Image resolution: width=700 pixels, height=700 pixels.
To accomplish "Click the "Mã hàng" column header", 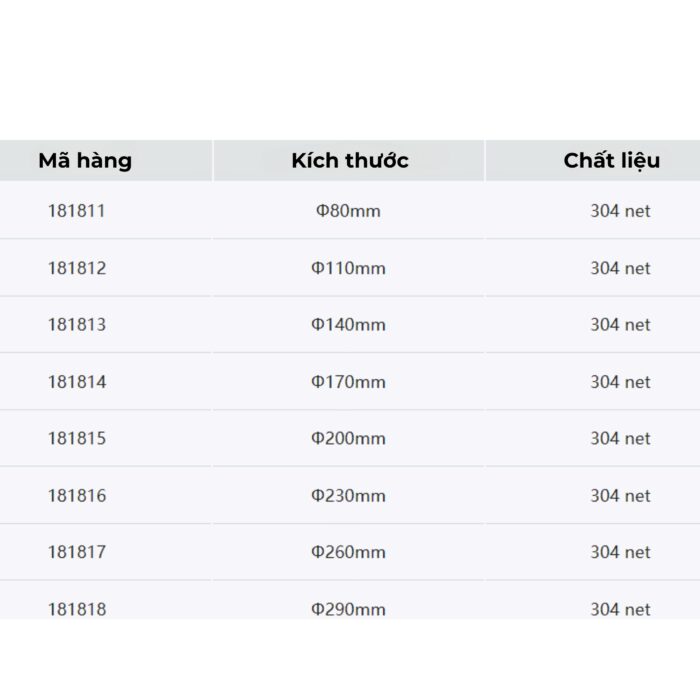I will tap(85, 161).
